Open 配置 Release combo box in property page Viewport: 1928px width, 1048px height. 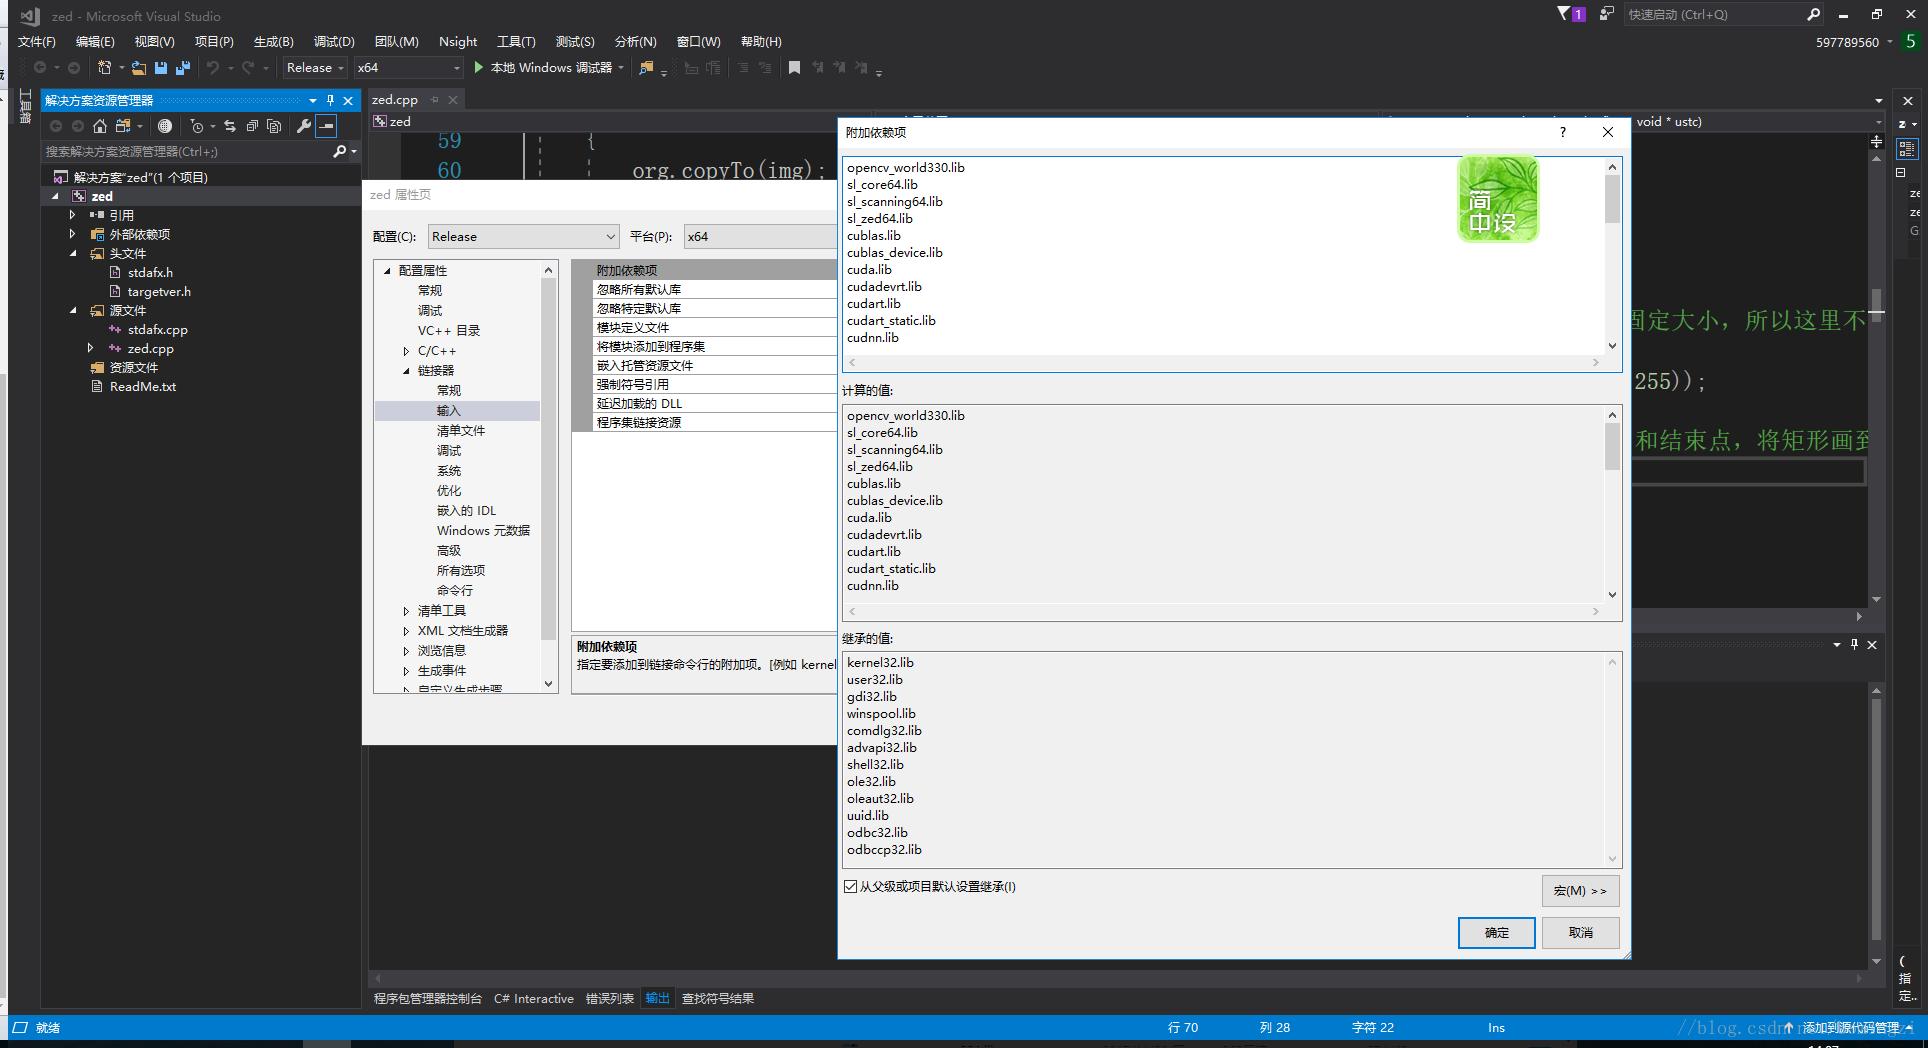click(523, 237)
